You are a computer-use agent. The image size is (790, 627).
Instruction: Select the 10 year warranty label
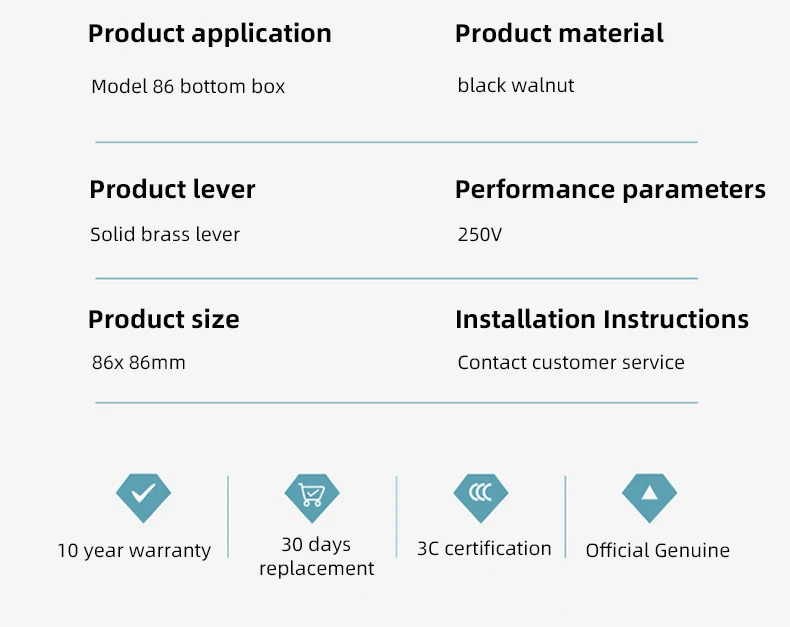pos(134,550)
